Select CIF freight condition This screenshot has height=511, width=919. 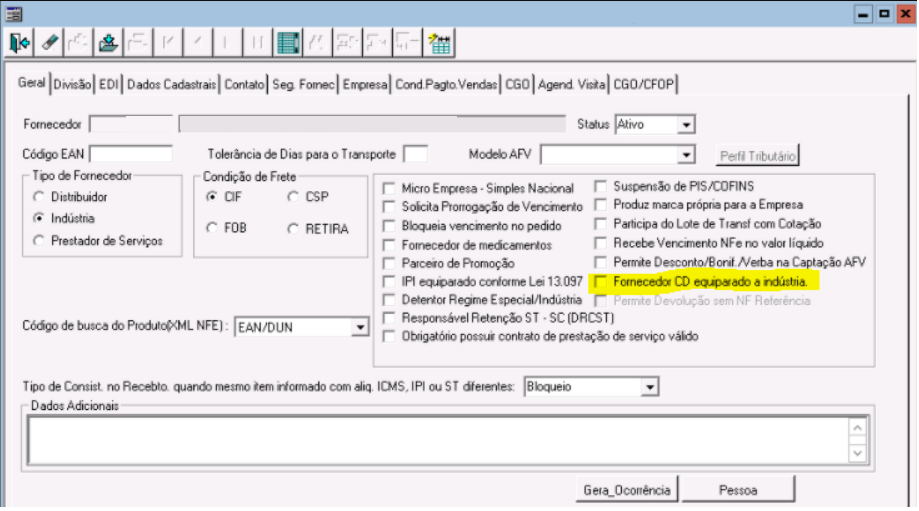tap(212, 197)
